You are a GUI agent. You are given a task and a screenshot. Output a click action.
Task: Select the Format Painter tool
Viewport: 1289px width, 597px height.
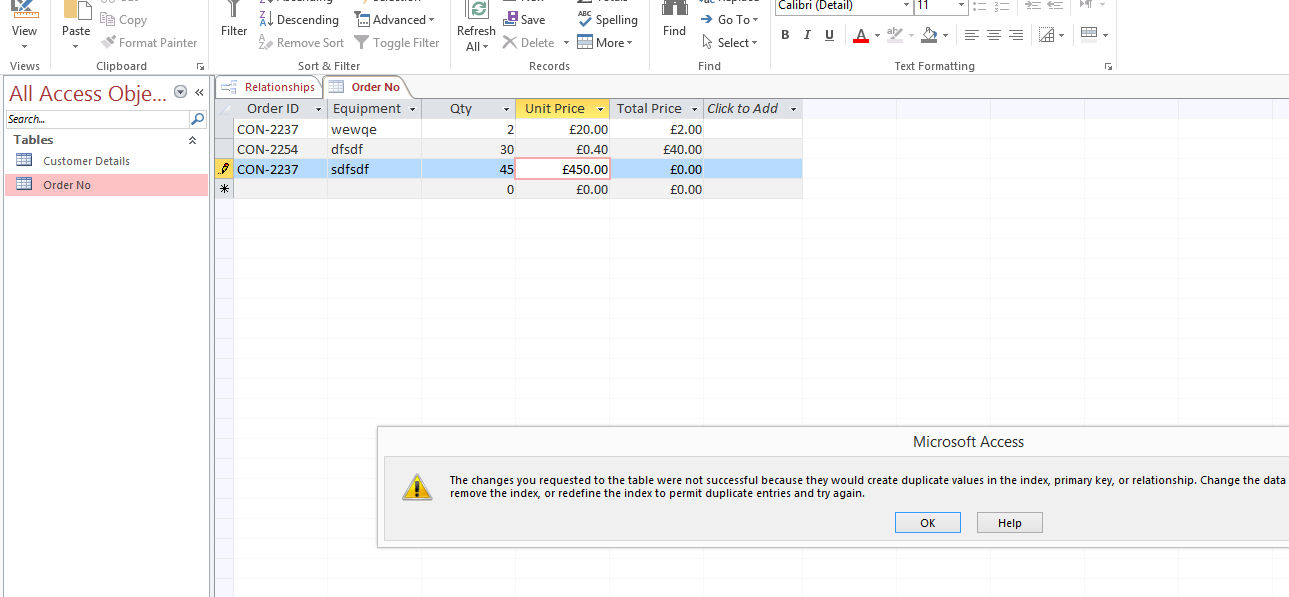149,43
